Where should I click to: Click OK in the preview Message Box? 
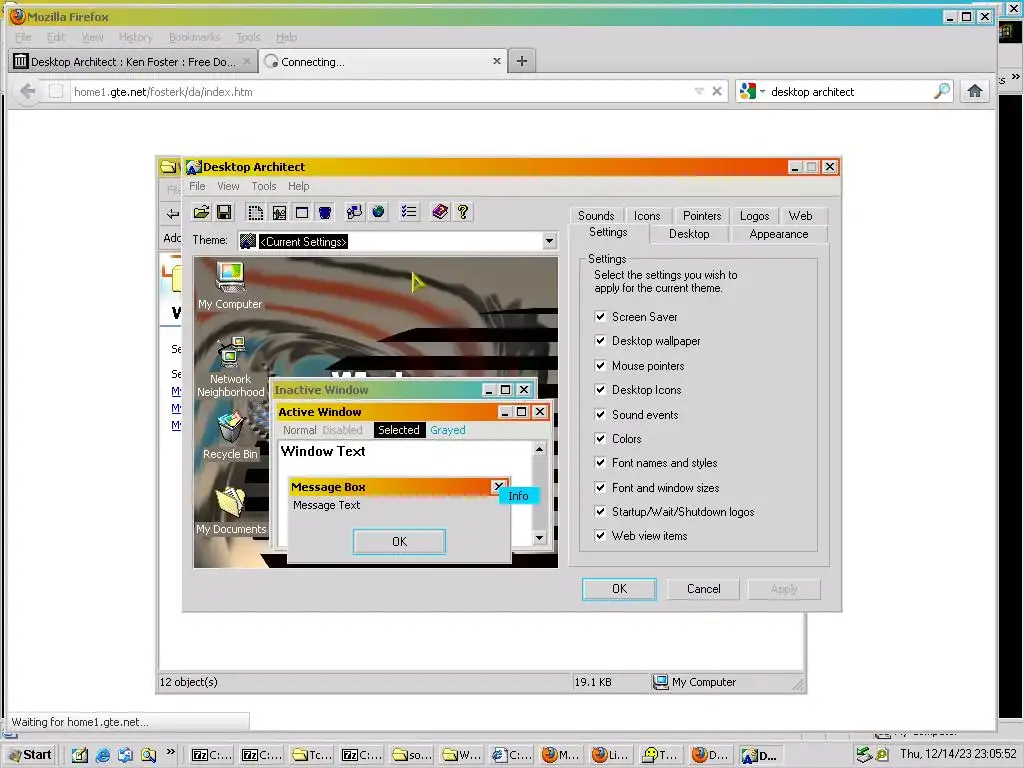click(x=399, y=542)
